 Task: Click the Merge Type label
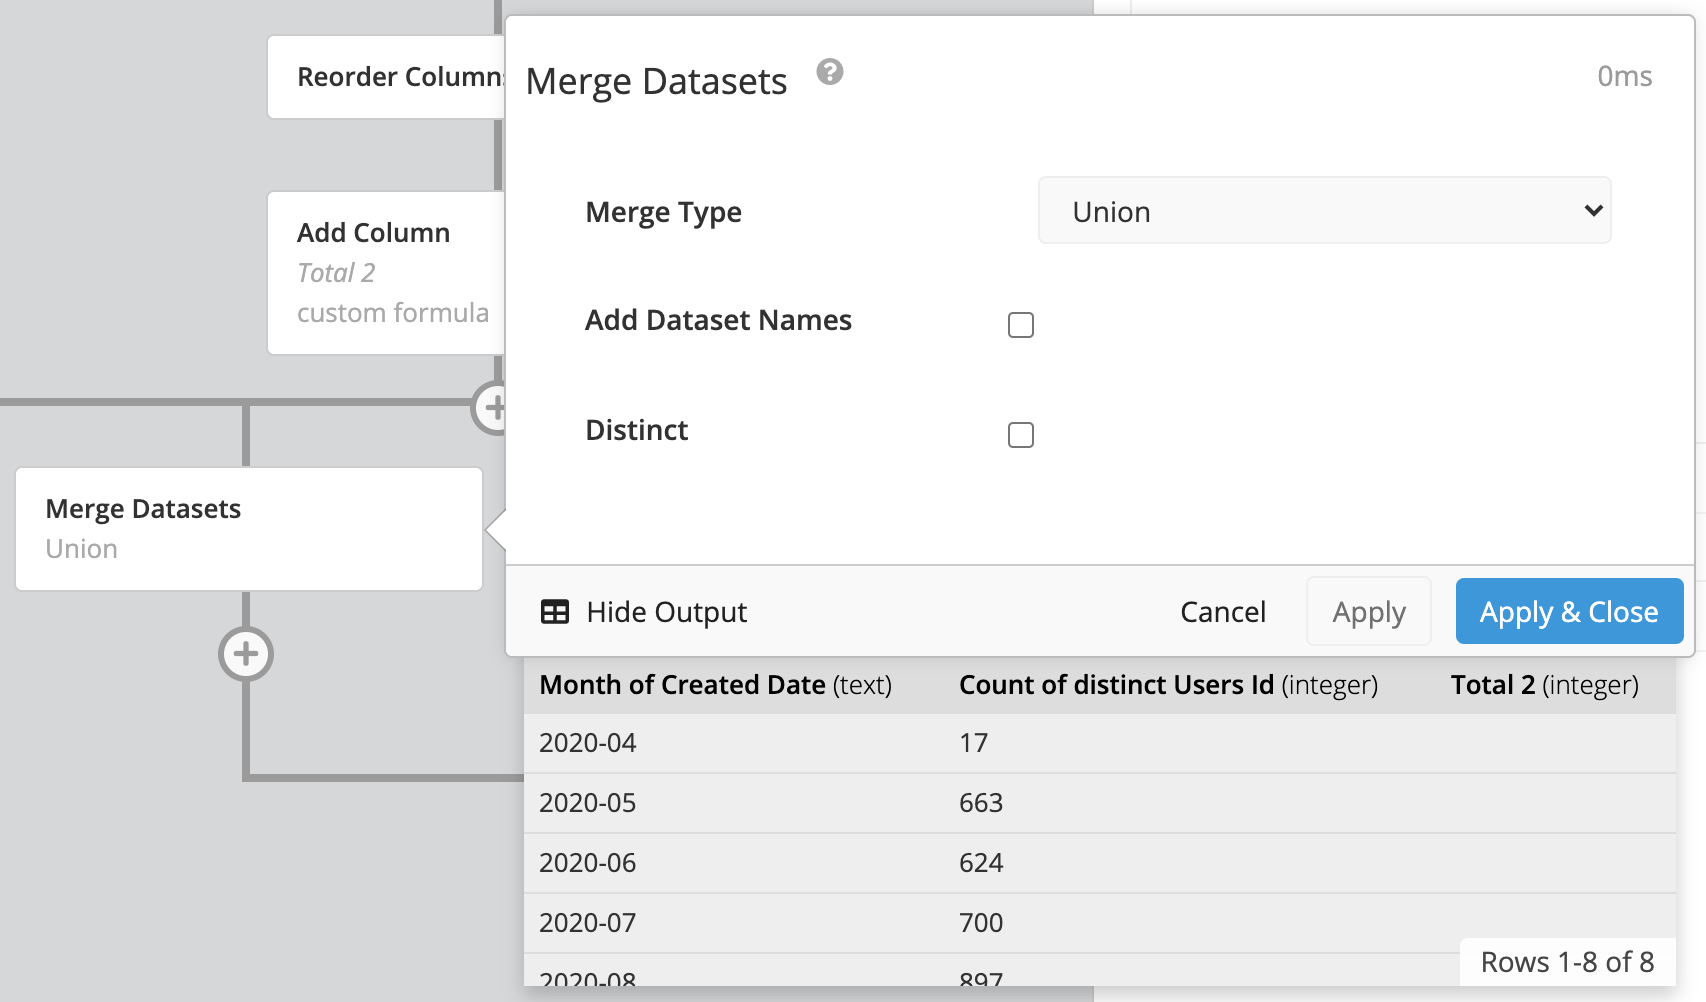[x=663, y=212]
